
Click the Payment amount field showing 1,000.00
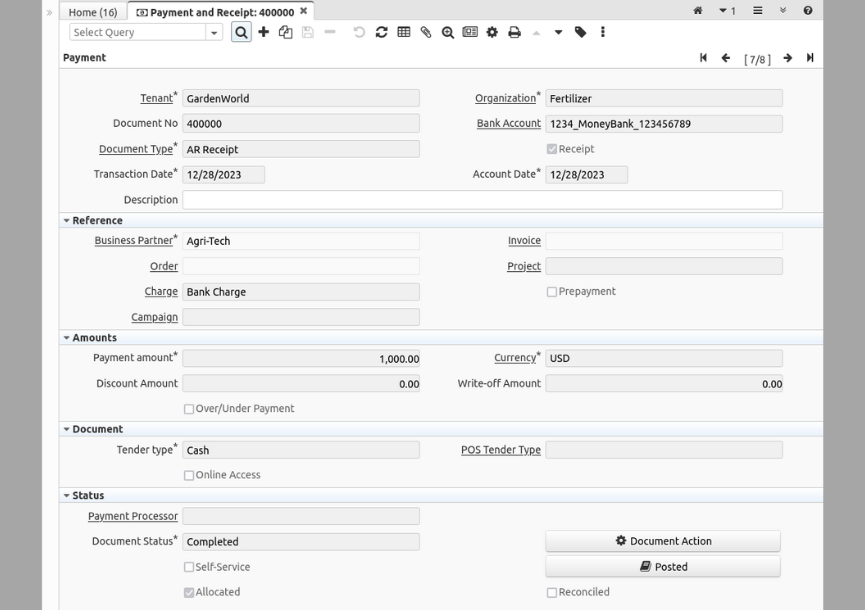tap(301, 358)
